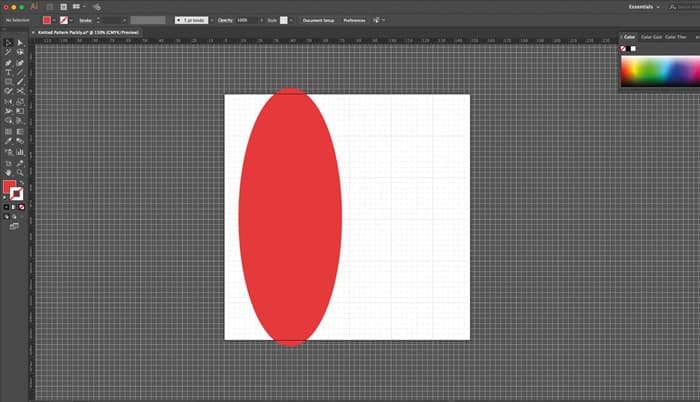Viewport: 700px width, 402px height.
Task: Choose the Mesh tool
Action: click(8, 132)
